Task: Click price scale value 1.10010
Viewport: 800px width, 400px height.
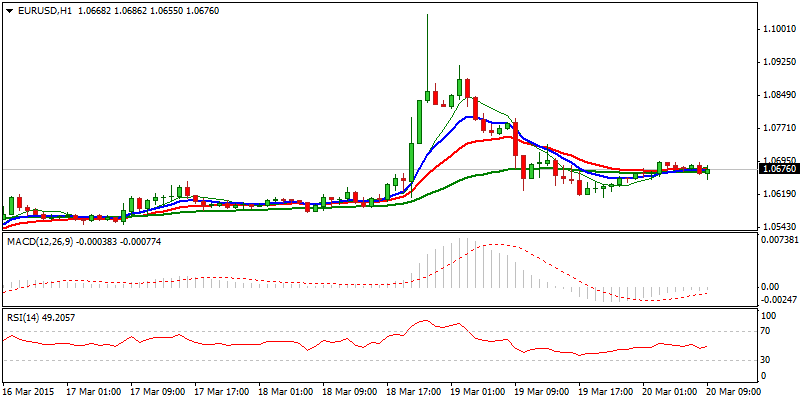Action: pos(779,30)
